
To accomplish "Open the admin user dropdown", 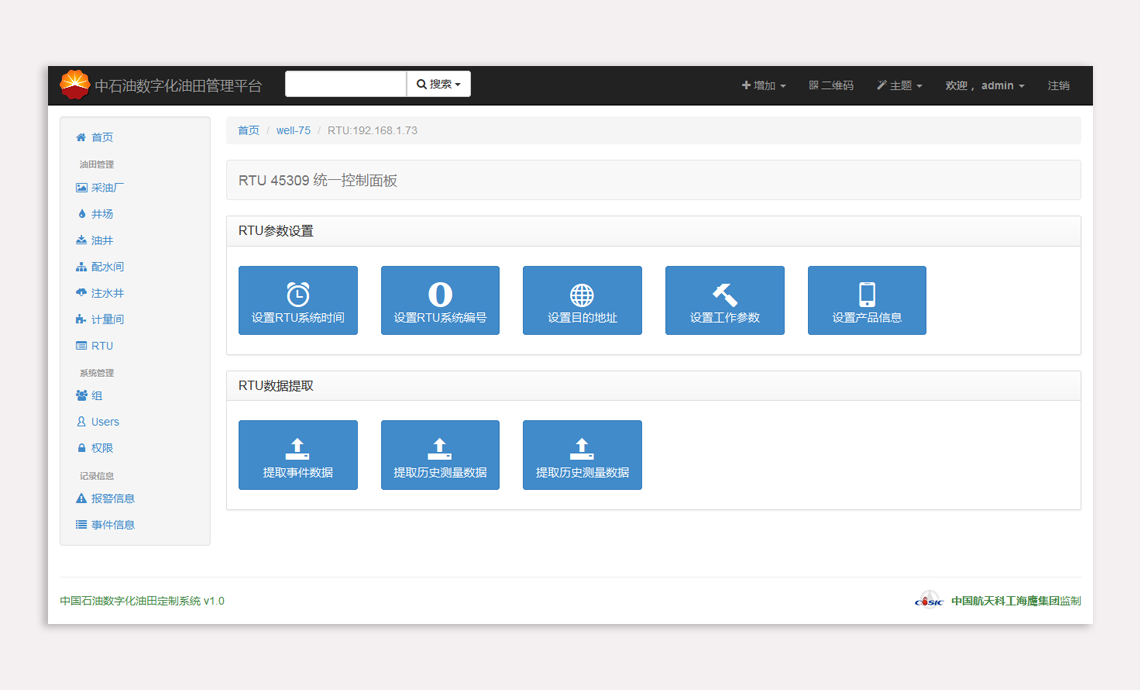I will pos(985,86).
